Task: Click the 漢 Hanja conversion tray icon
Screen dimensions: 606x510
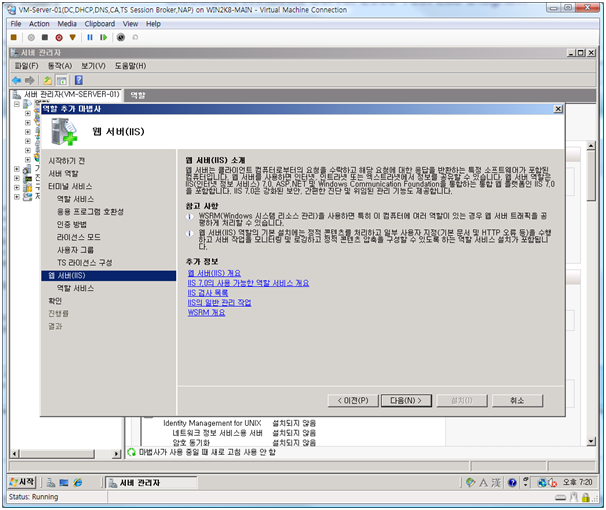Action: (x=496, y=483)
